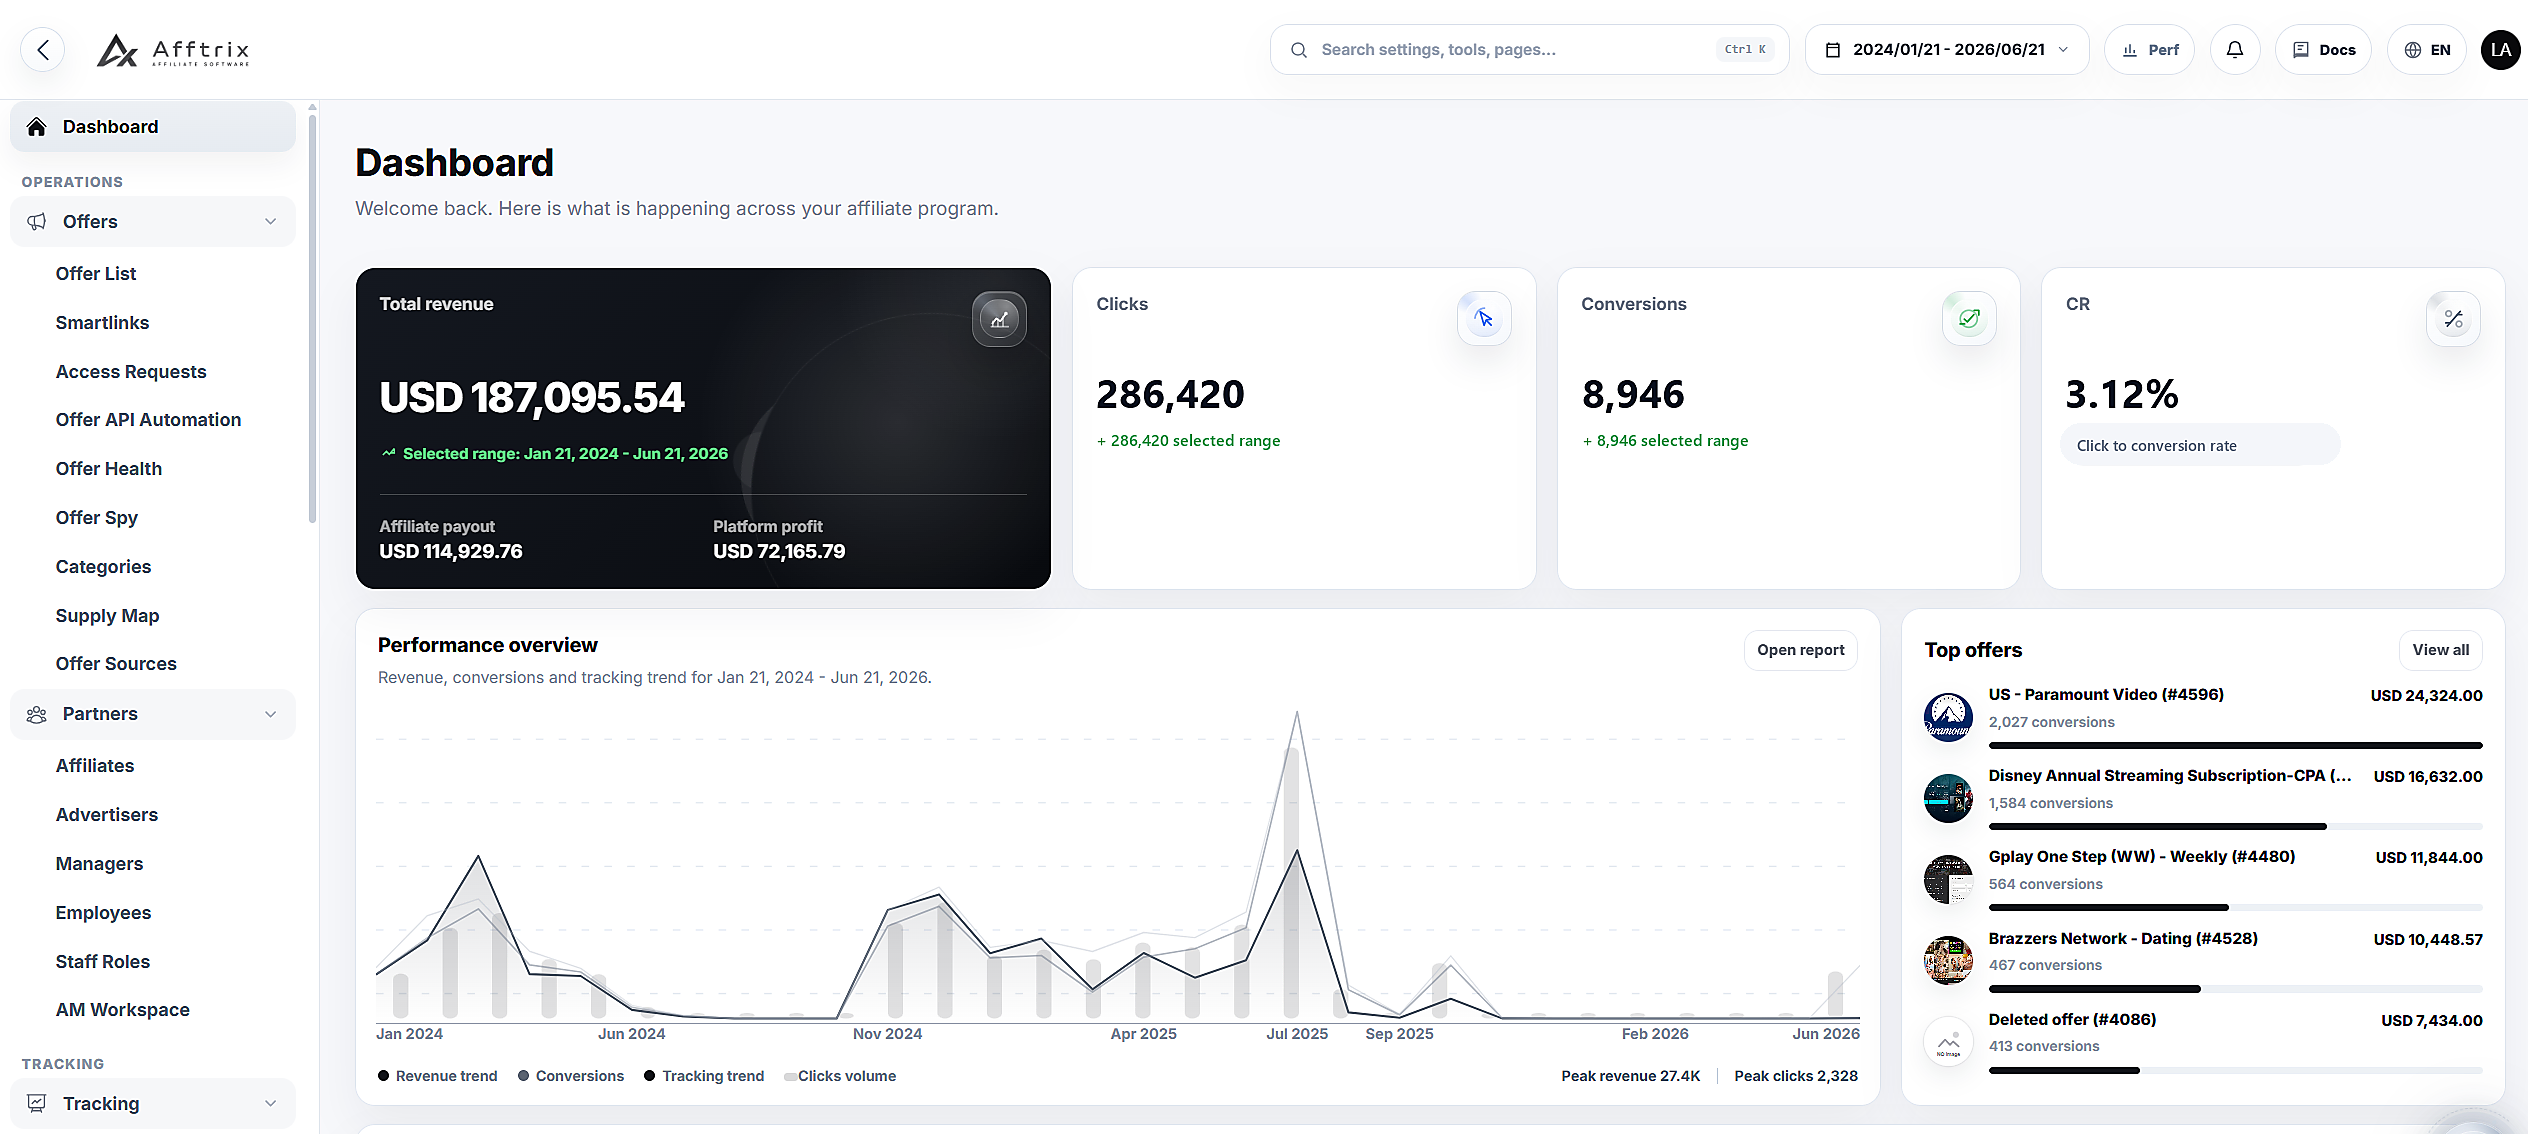
Task: Open Gplay One Step offer thumbnail
Action: pos(1948,879)
